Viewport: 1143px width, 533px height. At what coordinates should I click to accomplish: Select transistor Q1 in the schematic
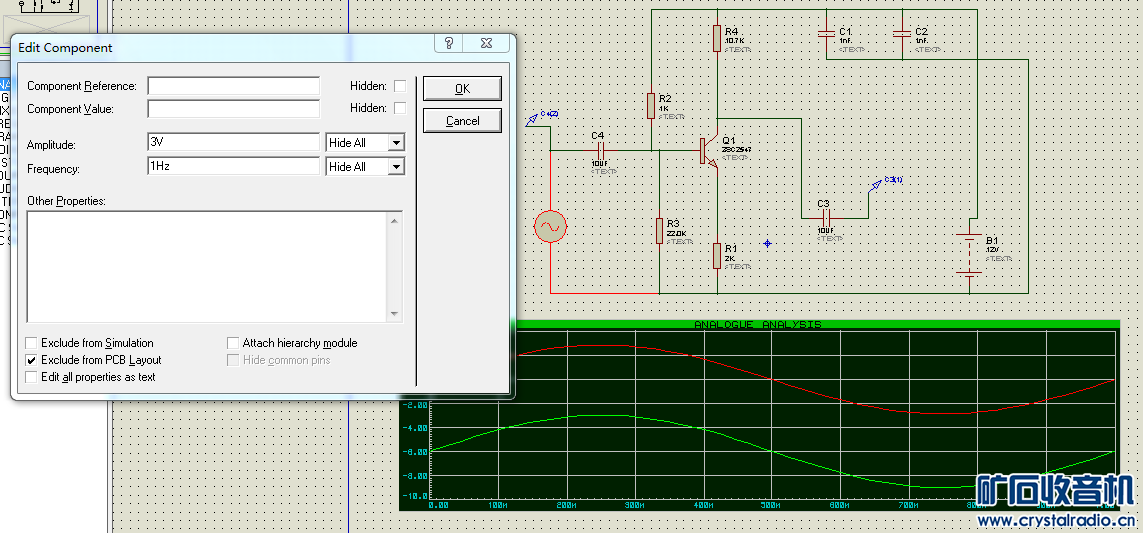707,151
